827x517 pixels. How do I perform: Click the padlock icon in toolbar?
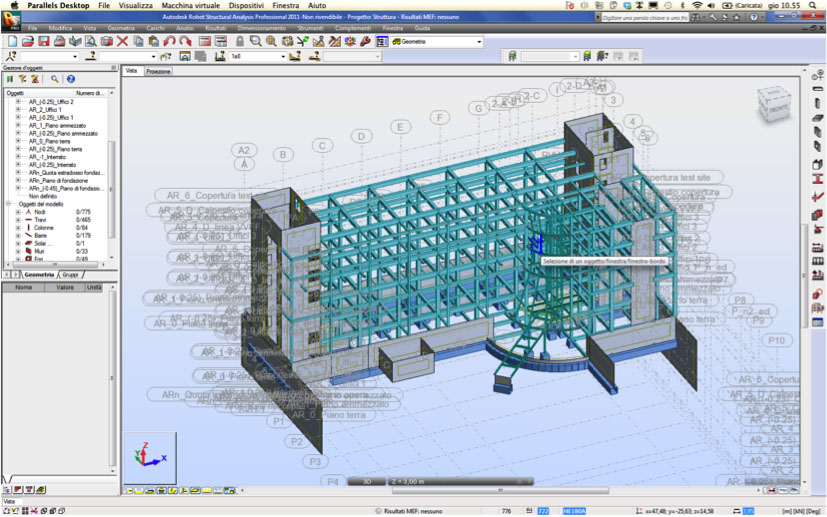tap(240, 41)
